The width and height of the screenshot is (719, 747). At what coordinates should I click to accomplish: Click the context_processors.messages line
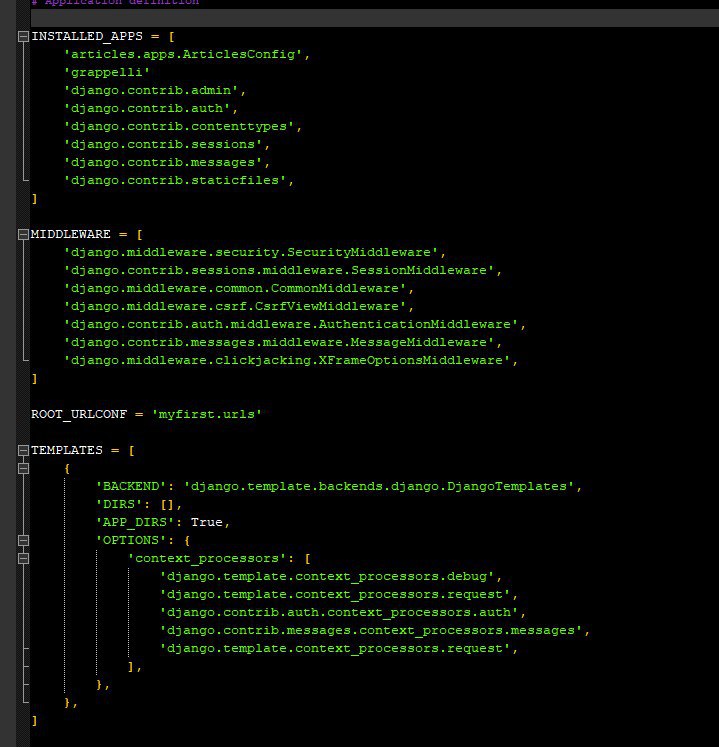click(375, 630)
